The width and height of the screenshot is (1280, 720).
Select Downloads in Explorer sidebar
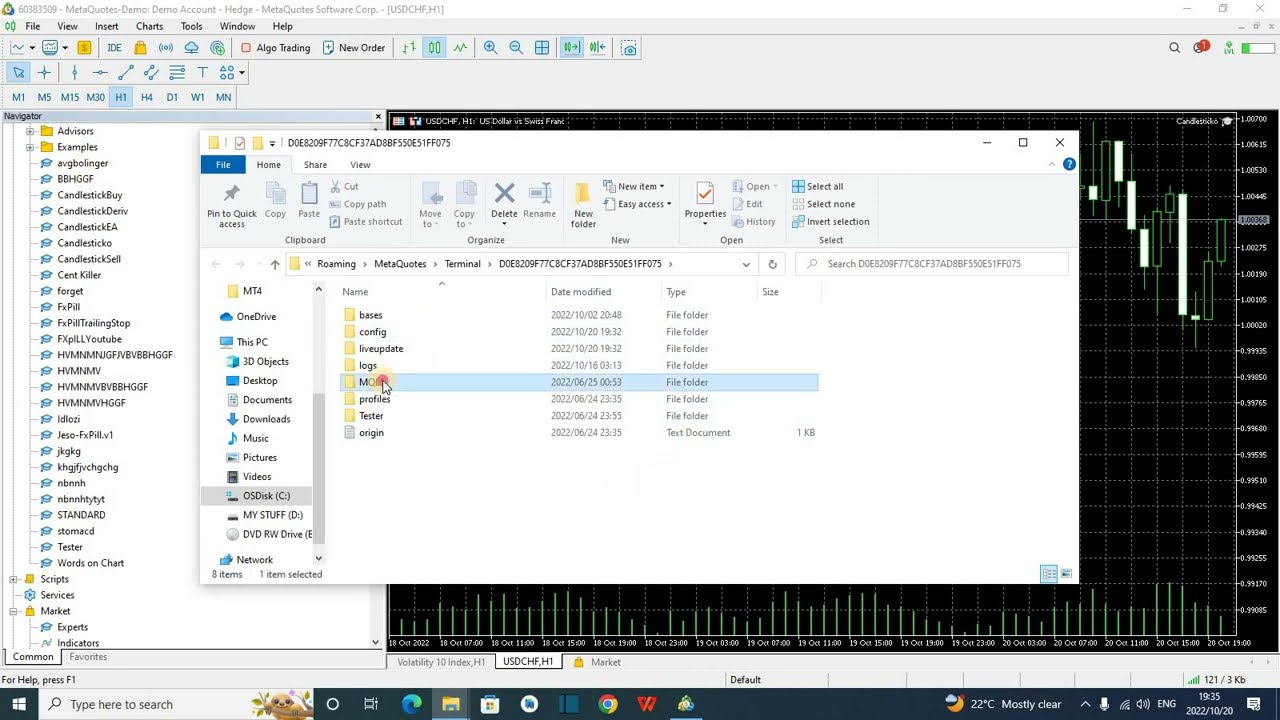(266, 419)
